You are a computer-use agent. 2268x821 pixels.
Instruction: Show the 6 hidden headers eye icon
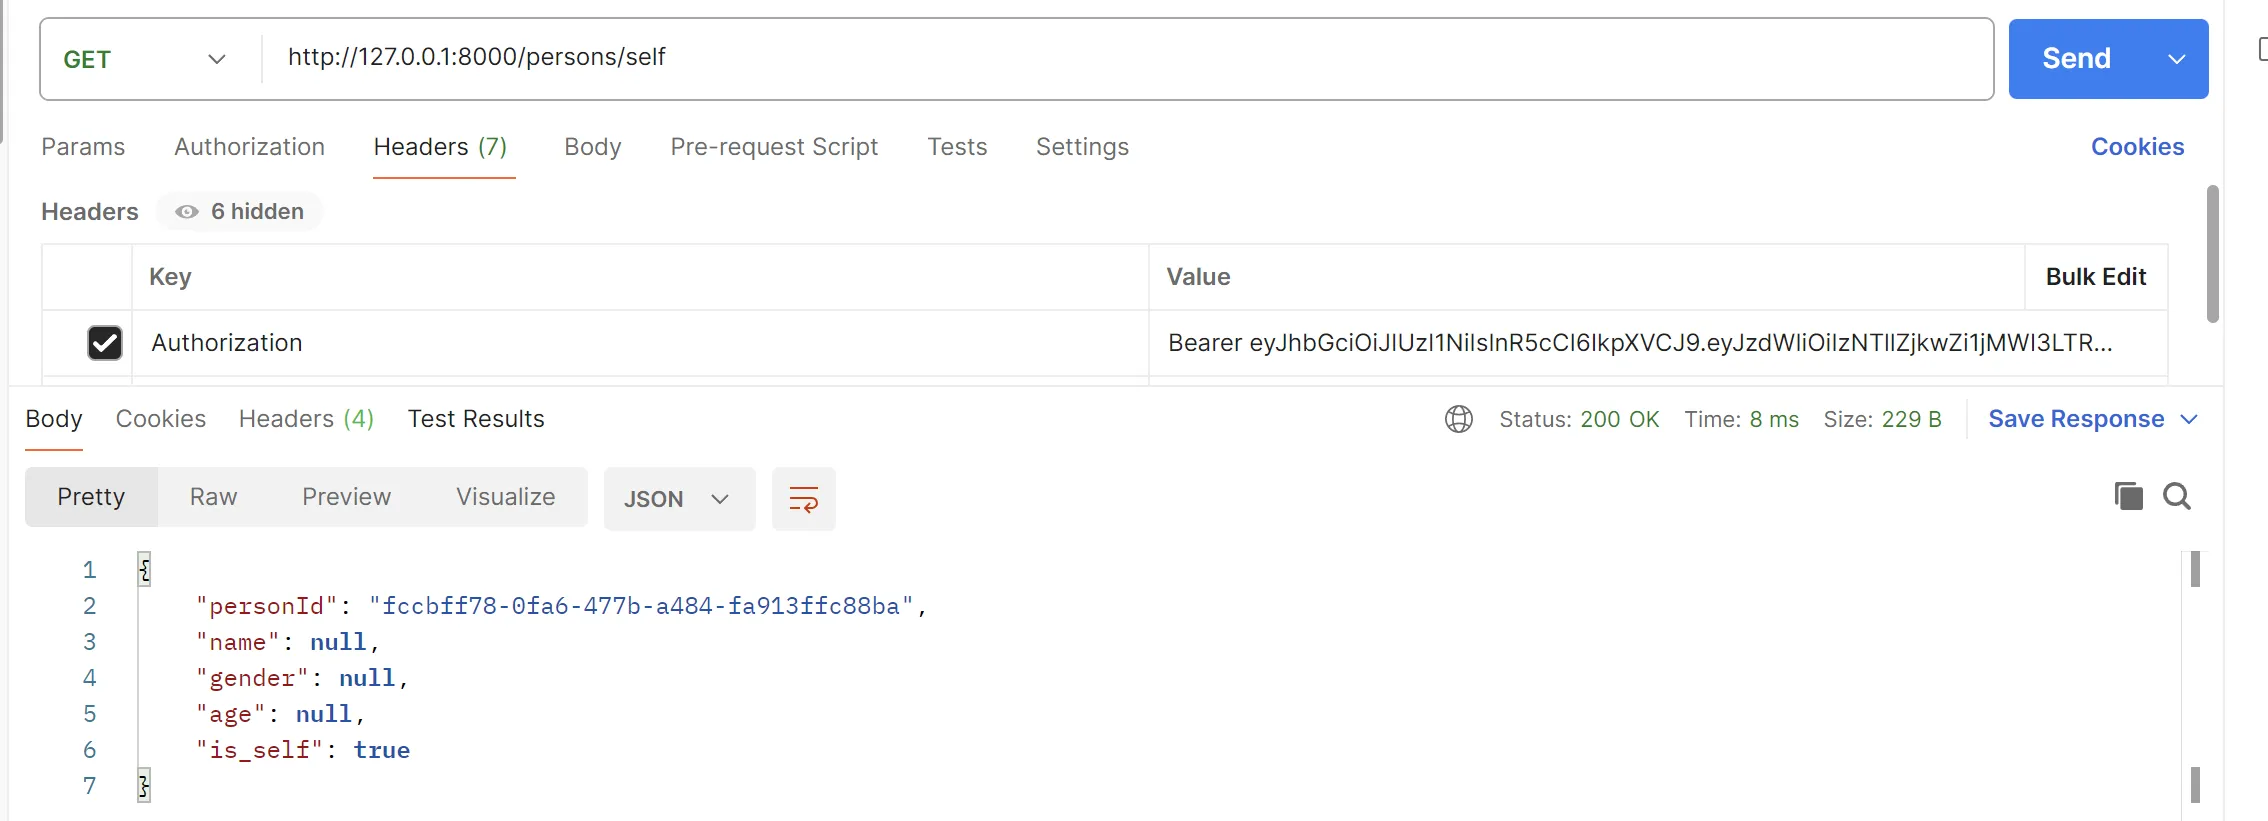pyautogui.click(x=187, y=212)
